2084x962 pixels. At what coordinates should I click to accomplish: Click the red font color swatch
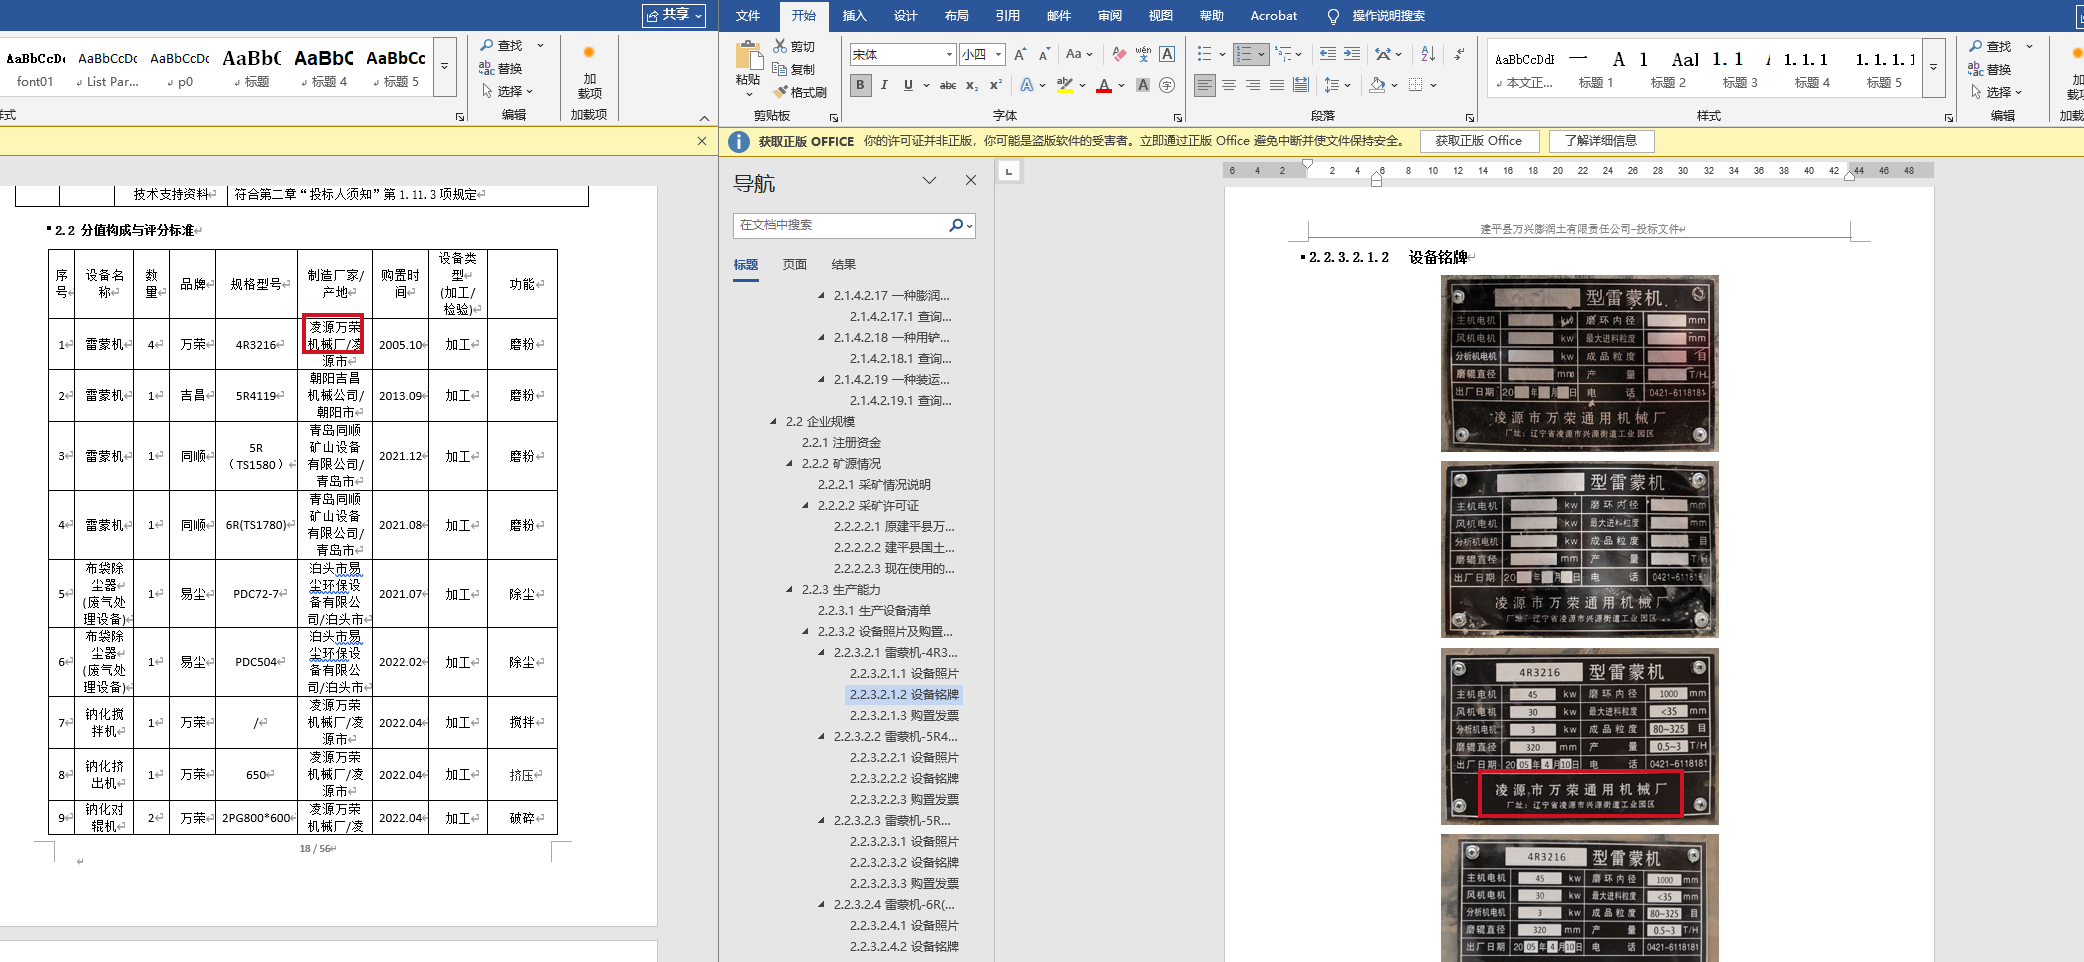1104,87
